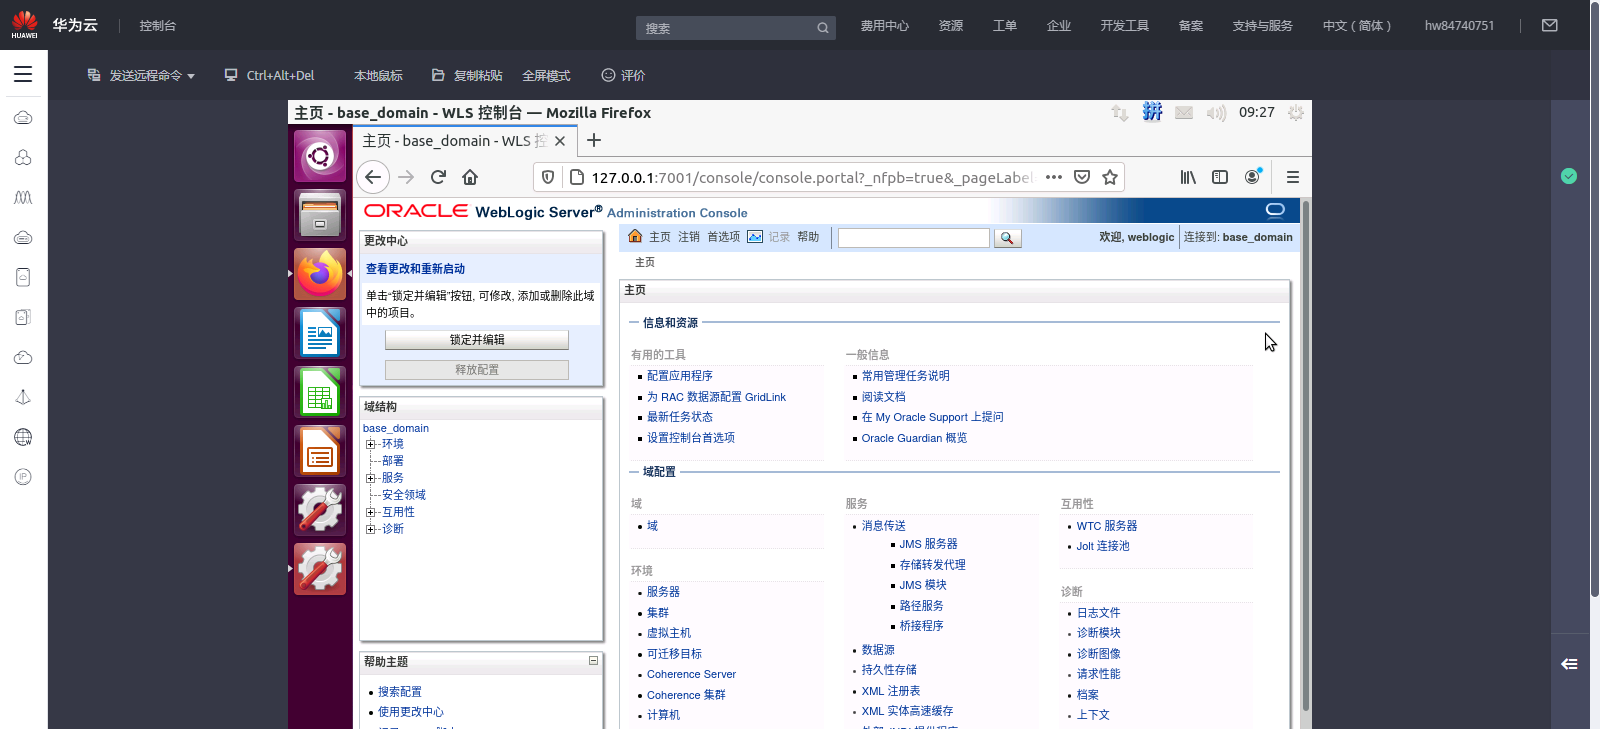Click the green check status icon
The image size is (1600, 729).
pos(1569,176)
